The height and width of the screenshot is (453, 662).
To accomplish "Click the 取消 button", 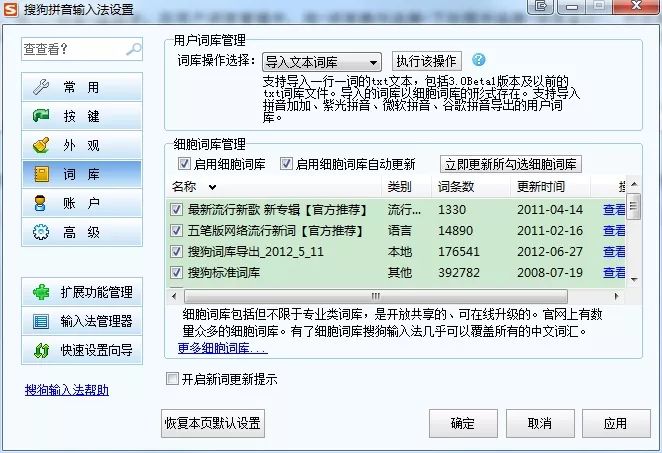I will [x=540, y=423].
